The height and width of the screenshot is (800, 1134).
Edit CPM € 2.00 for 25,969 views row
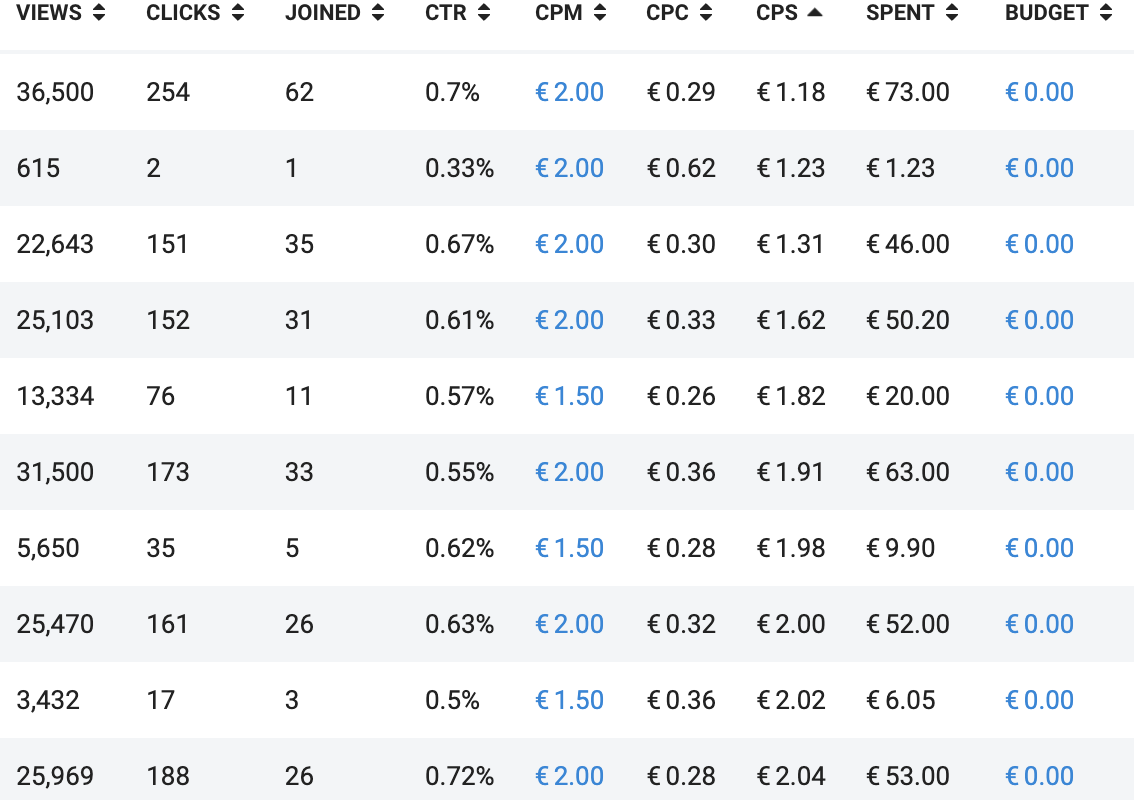[569, 775]
